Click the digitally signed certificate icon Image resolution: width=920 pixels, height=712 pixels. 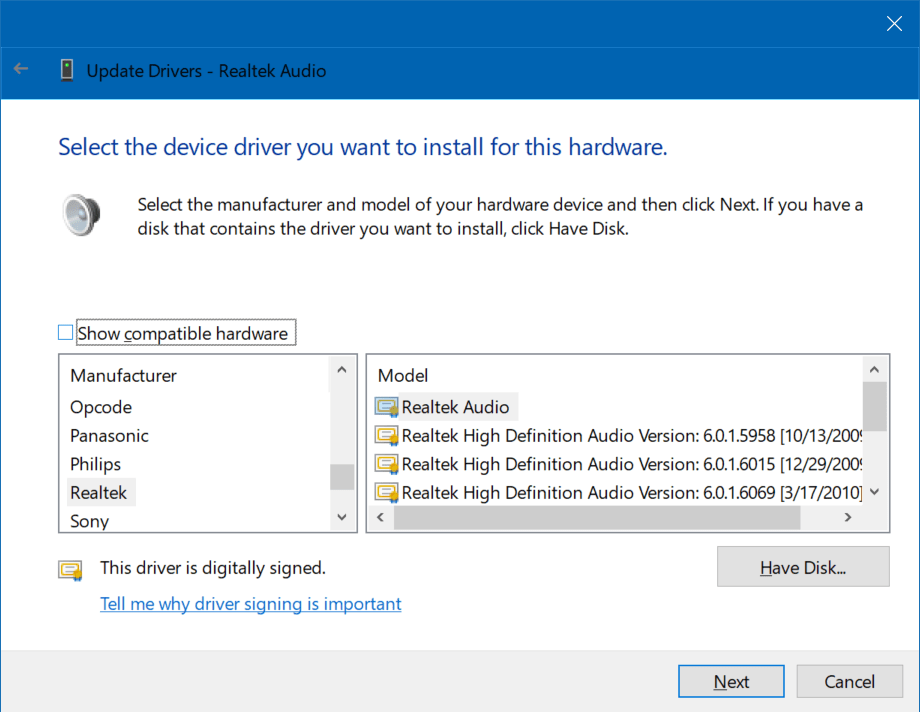(x=70, y=570)
